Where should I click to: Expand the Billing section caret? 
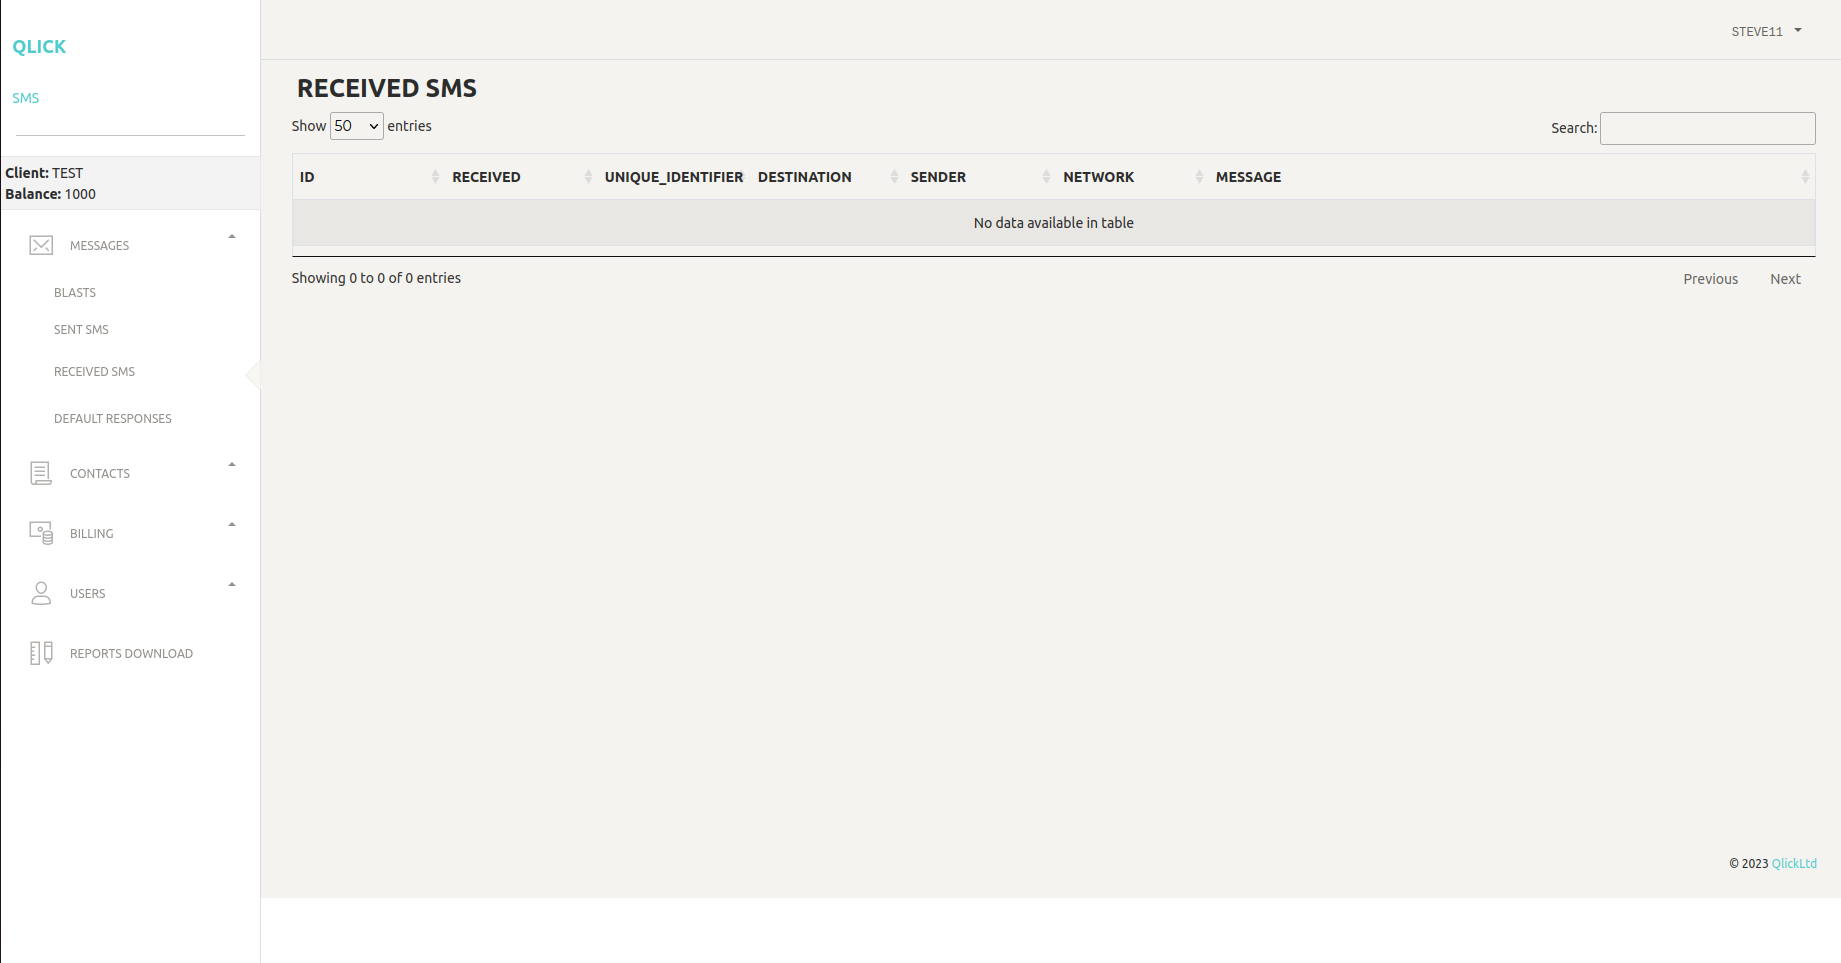pyautogui.click(x=232, y=525)
